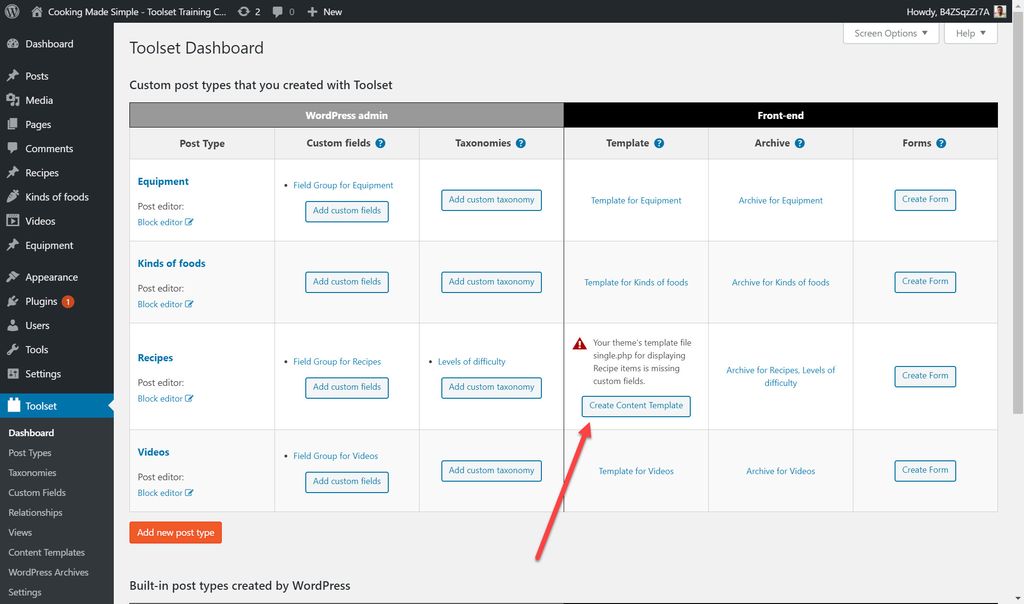
Task: Open the Template for Equipment link
Action: click(x=636, y=200)
